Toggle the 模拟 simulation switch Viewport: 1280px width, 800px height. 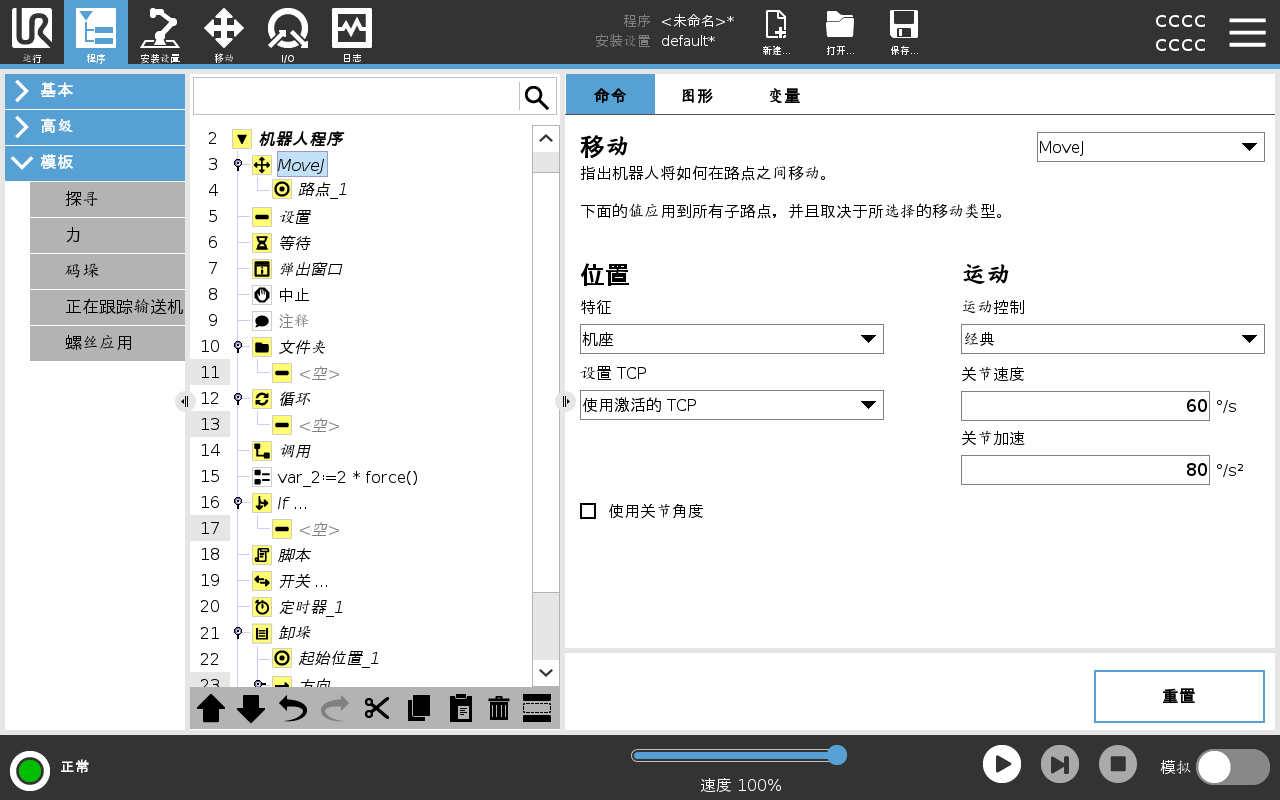click(x=1232, y=766)
